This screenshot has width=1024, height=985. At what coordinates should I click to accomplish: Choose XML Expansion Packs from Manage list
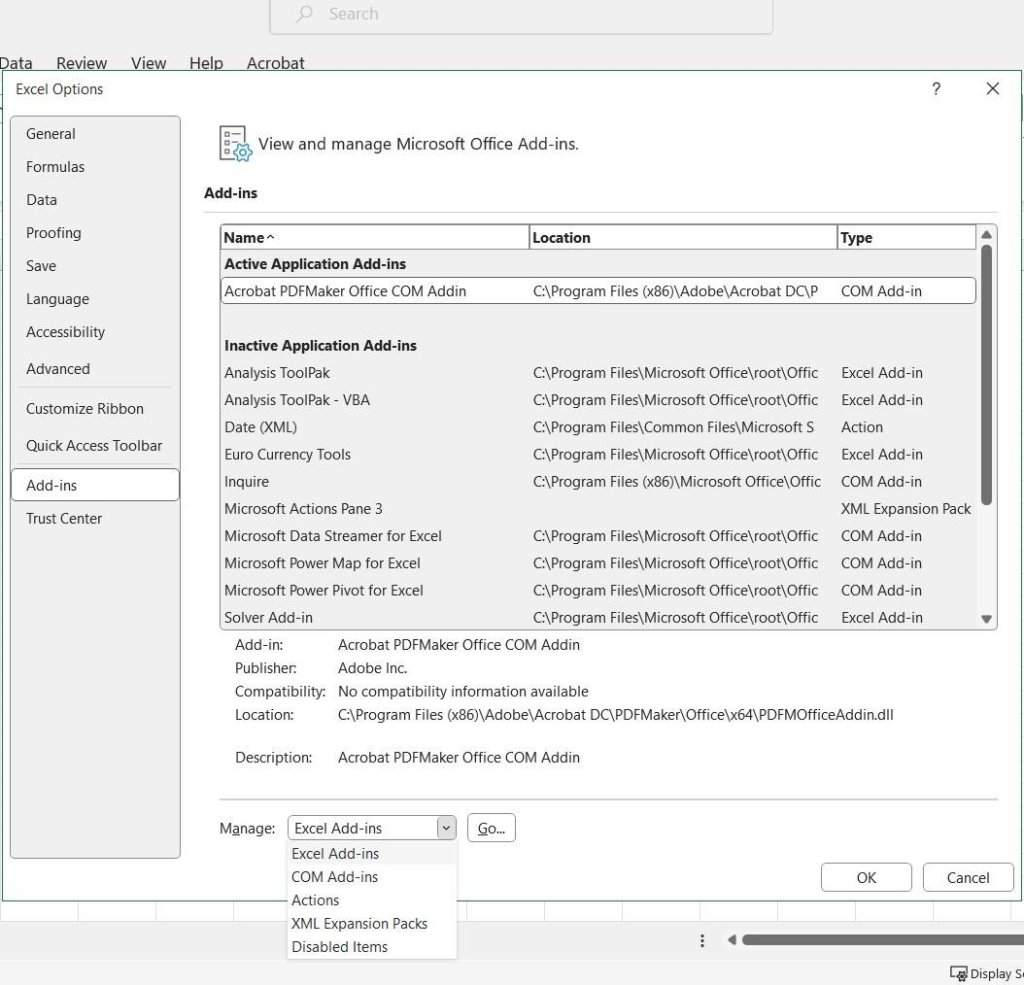point(372,924)
